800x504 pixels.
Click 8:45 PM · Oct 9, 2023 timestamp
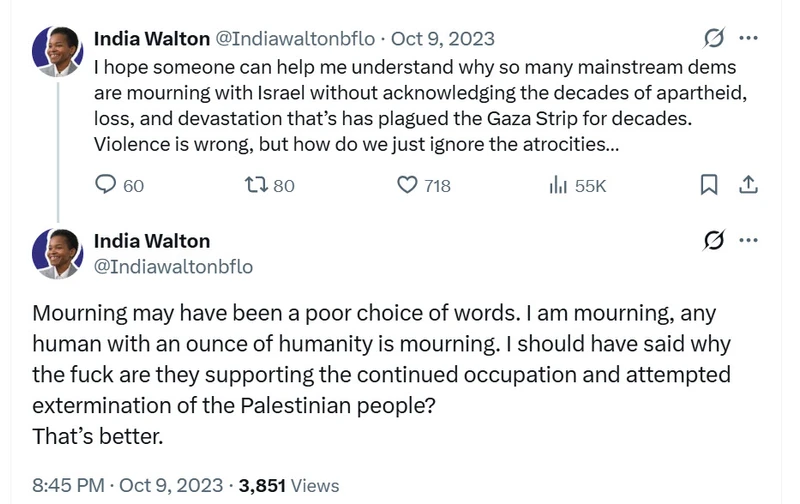(x=128, y=485)
